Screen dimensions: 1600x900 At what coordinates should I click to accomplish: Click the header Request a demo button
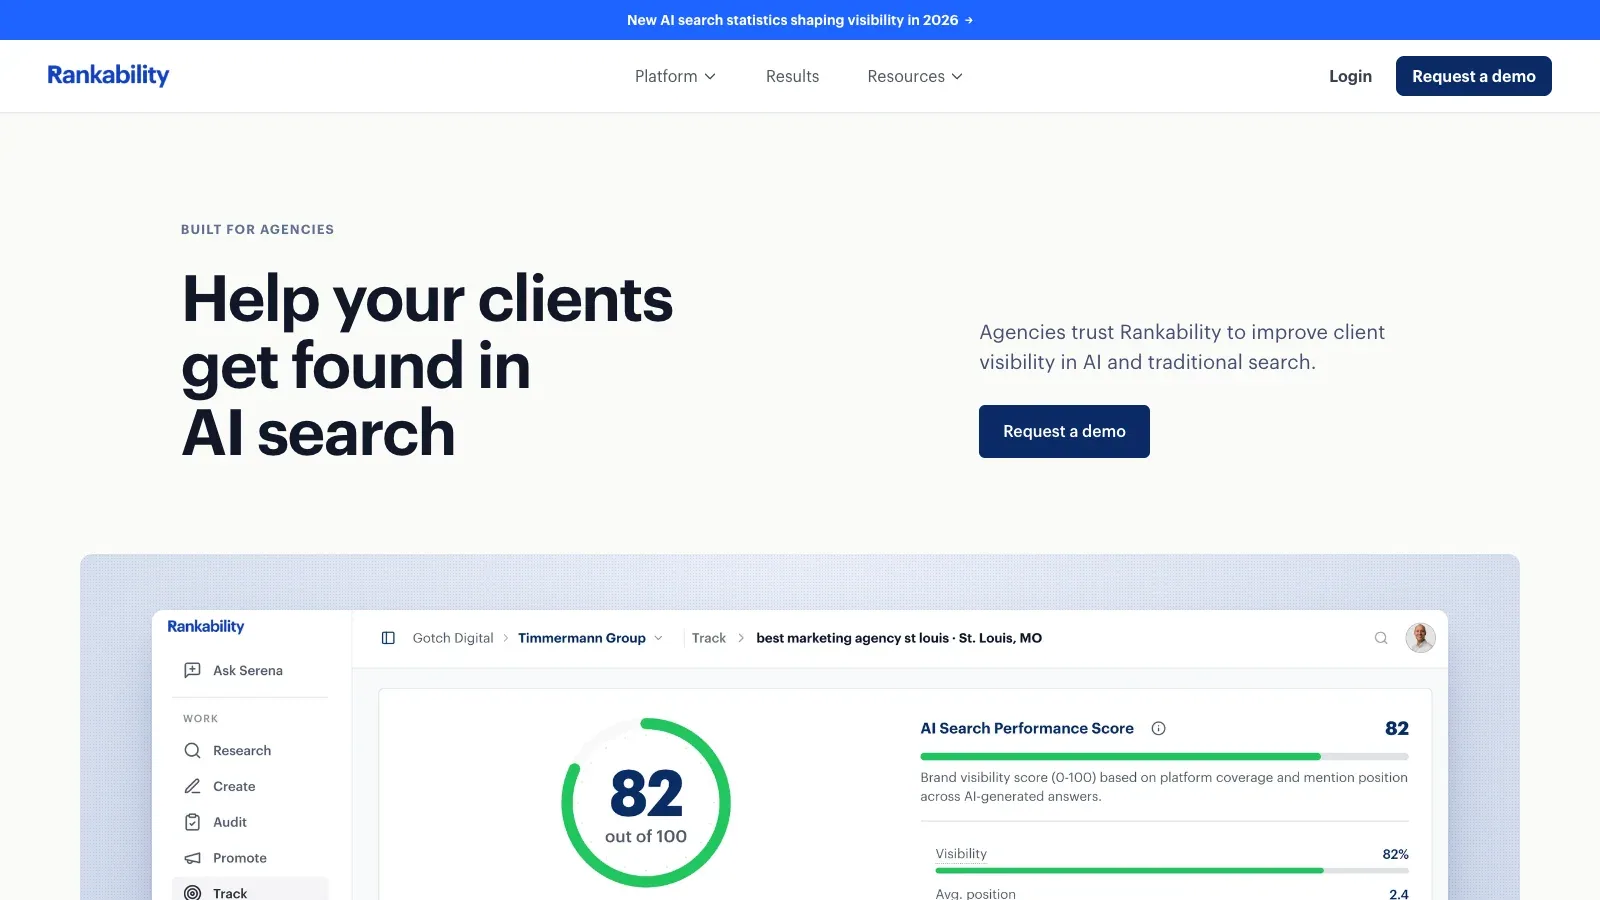point(1473,76)
